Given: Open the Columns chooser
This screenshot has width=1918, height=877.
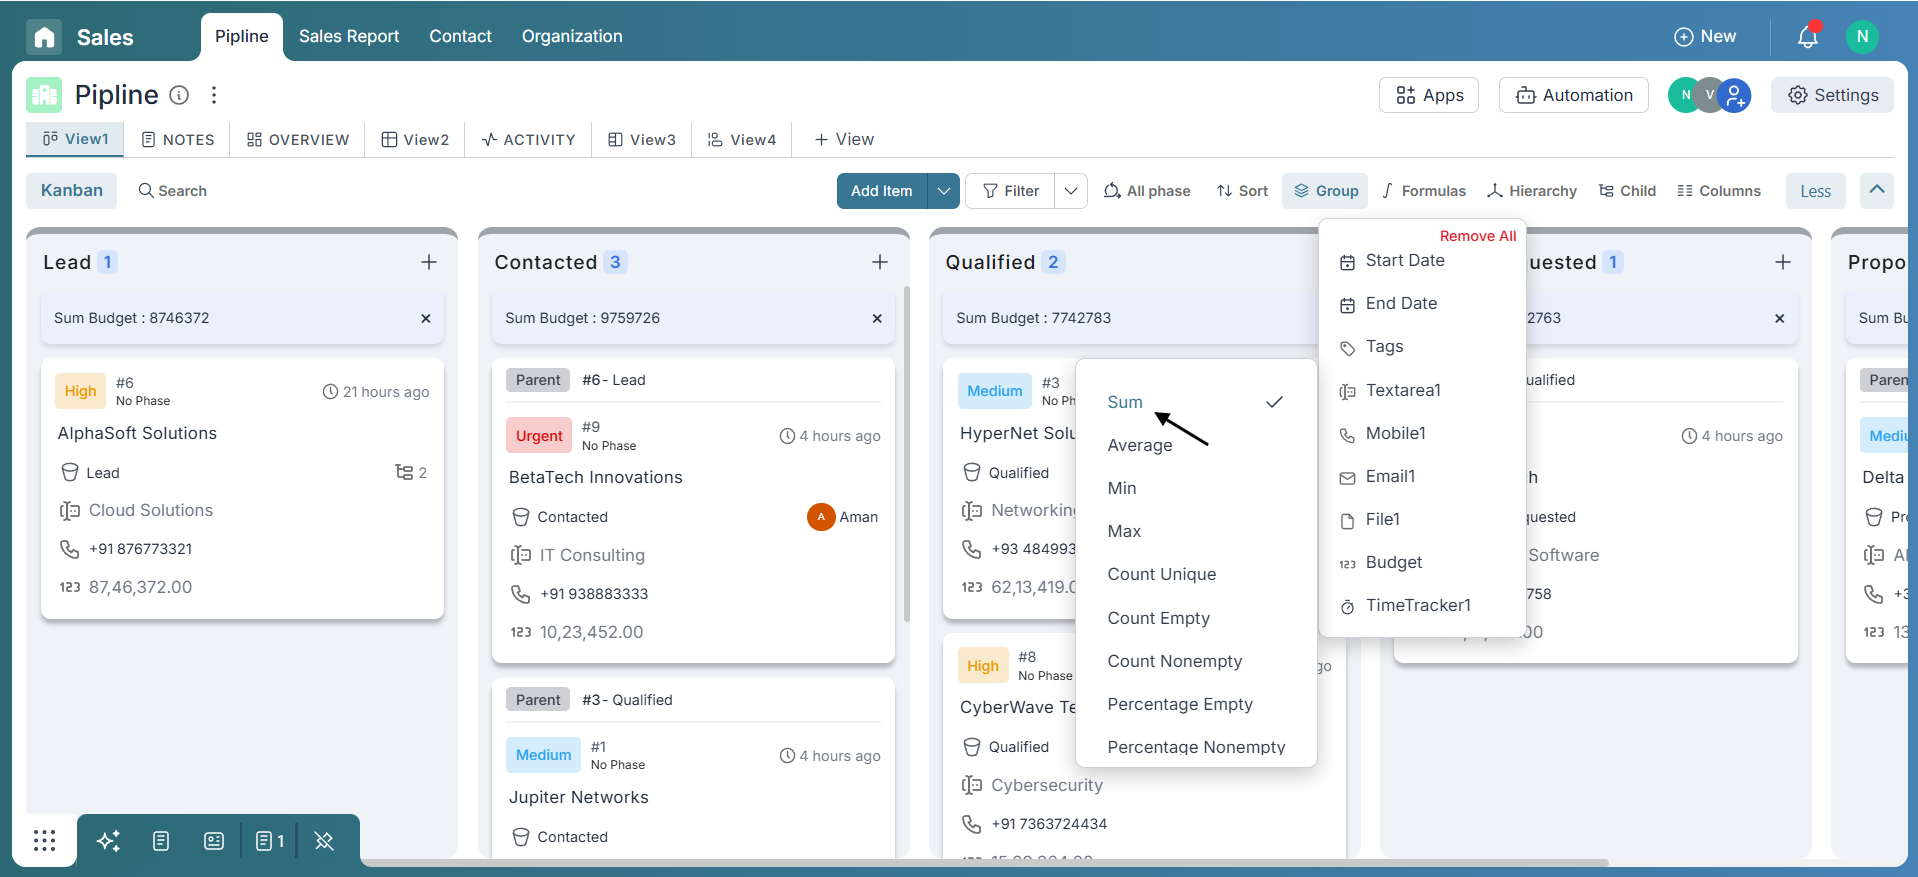Looking at the screenshot, I should point(1719,191).
